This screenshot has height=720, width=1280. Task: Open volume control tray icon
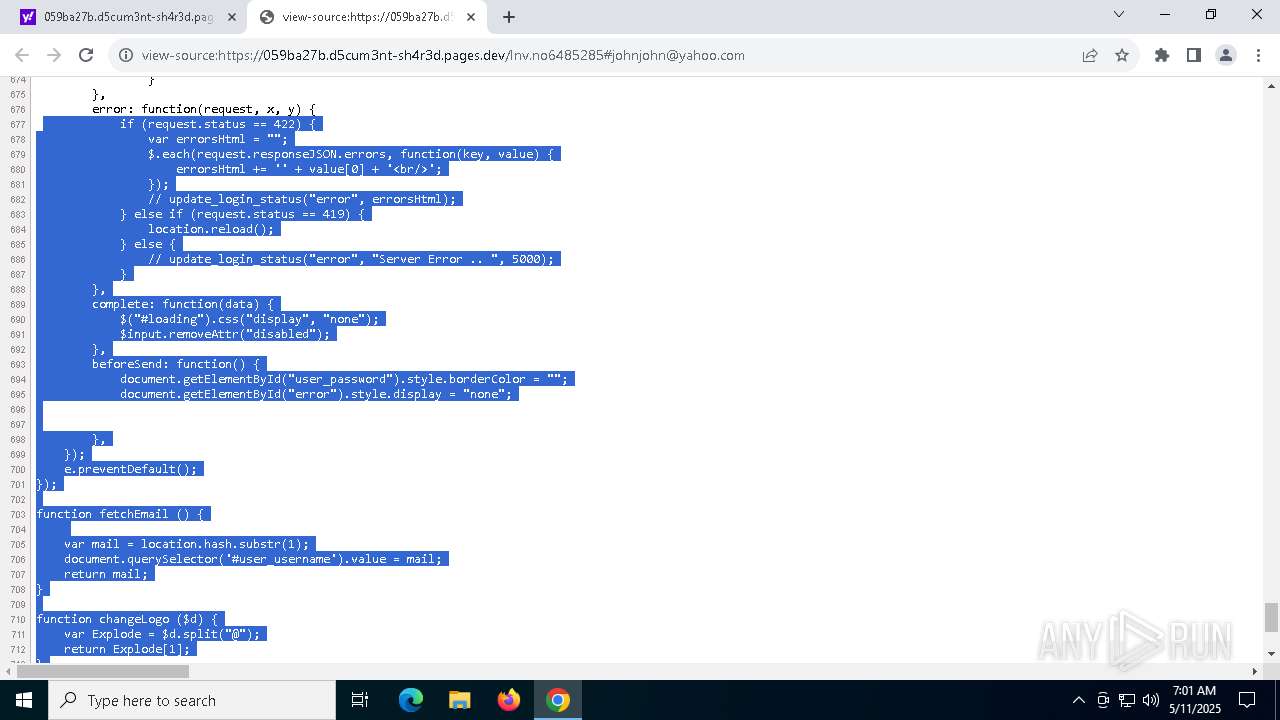(x=1151, y=700)
